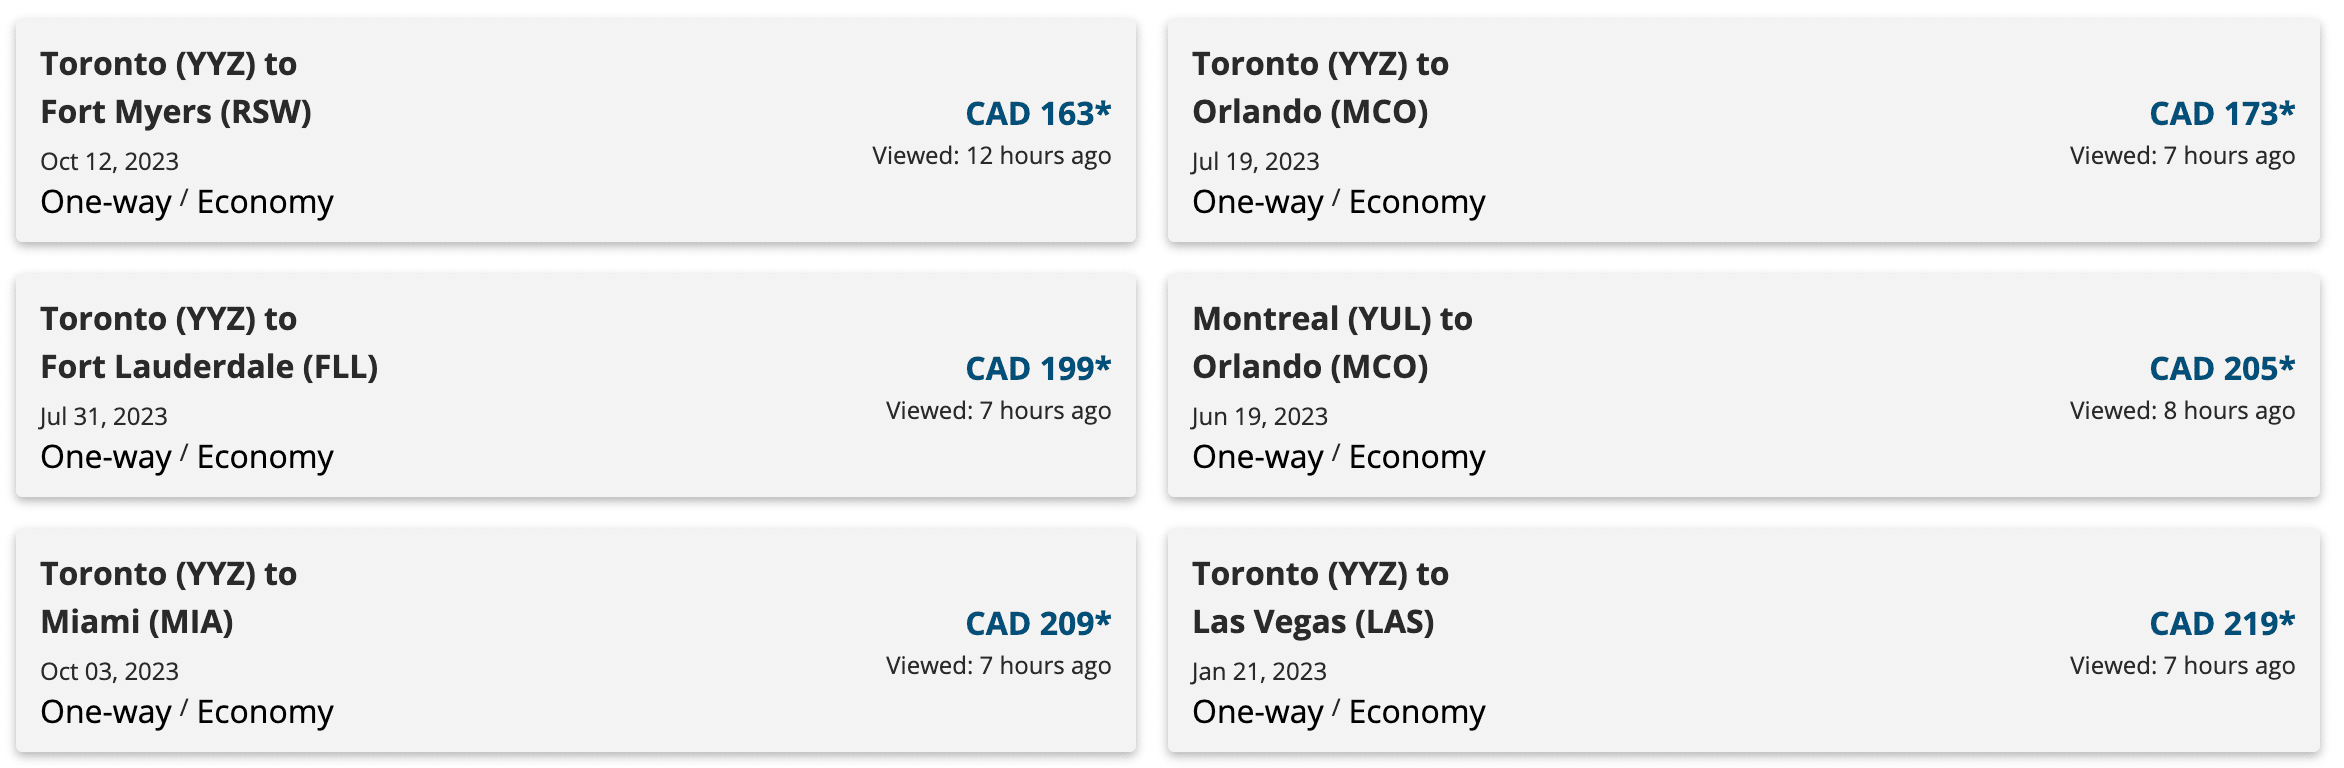Open Montreal to Orlando flight card
The height and width of the screenshot is (768, 2344).
coord(1742,385)
